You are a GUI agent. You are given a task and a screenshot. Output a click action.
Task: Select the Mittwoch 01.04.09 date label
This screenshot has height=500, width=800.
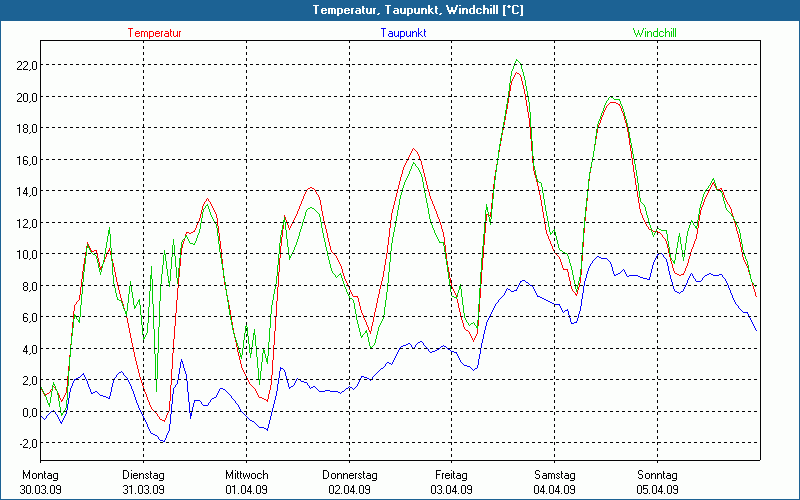tap(246, 482)
